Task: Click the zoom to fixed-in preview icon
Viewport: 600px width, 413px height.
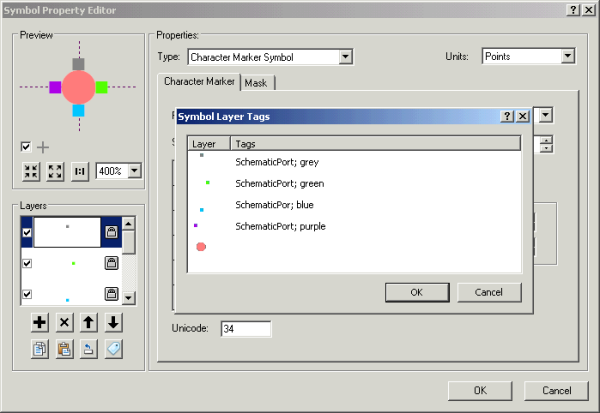Action: [31, 171]
